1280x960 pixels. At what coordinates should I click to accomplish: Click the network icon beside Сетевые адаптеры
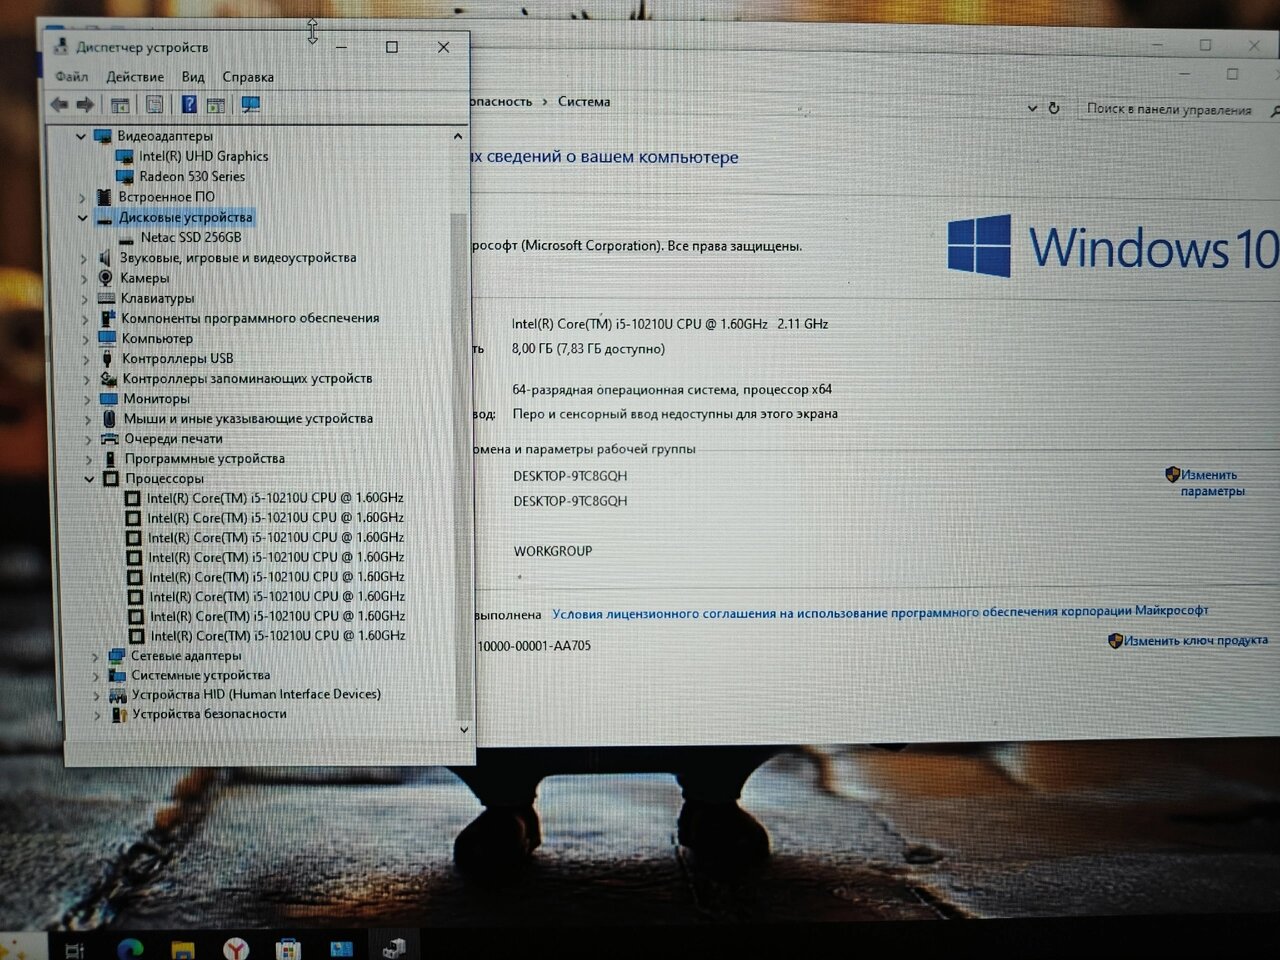(x=116, y=656)
